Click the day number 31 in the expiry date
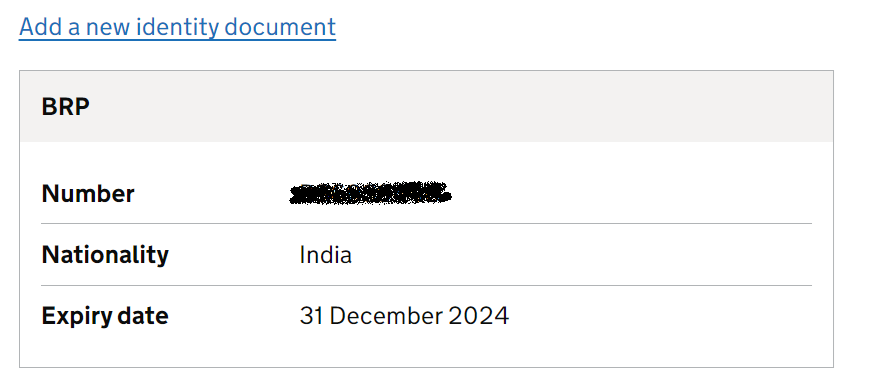This screenshot has width=880, height=384. point(311,316)
